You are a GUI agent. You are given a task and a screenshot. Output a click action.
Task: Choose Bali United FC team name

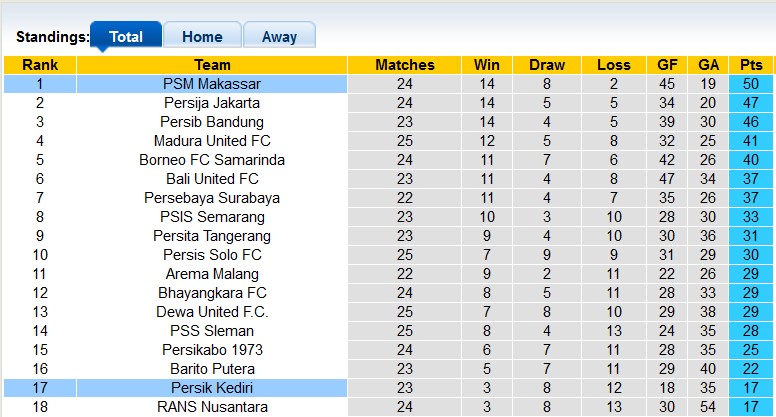click(x=212, y=179)
